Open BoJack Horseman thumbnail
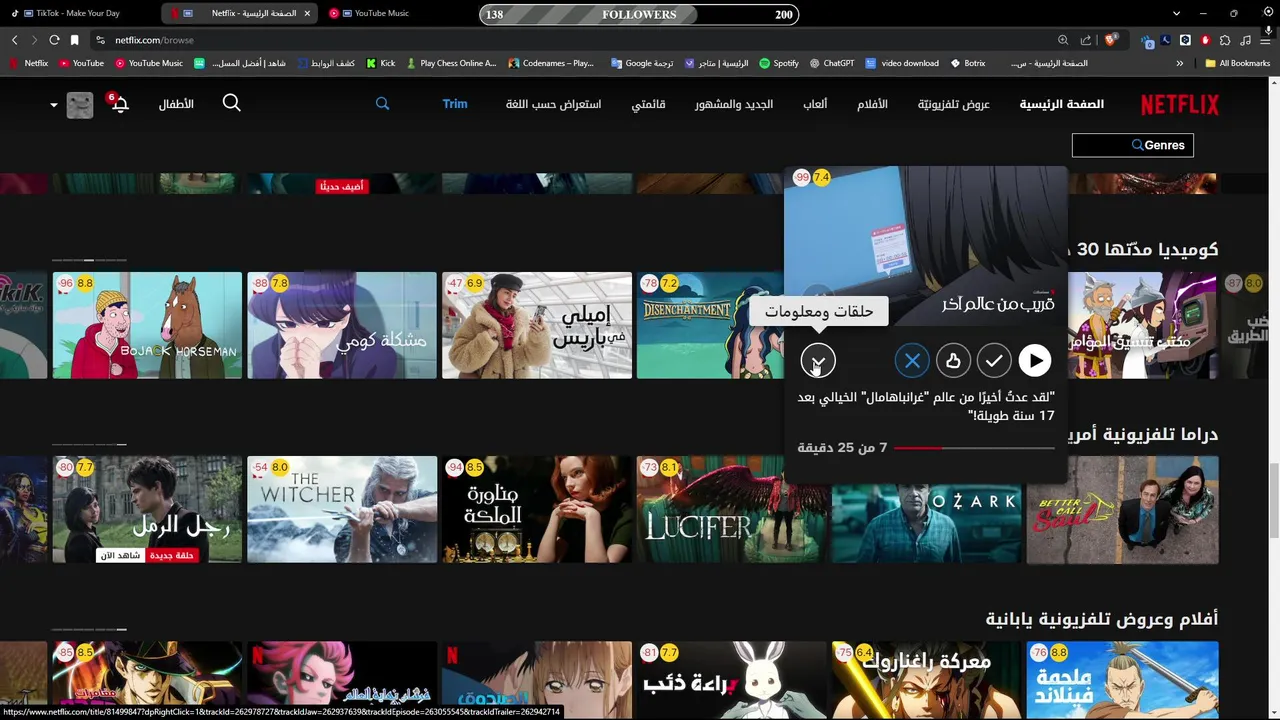1280x720 pixels. point(147,325)
